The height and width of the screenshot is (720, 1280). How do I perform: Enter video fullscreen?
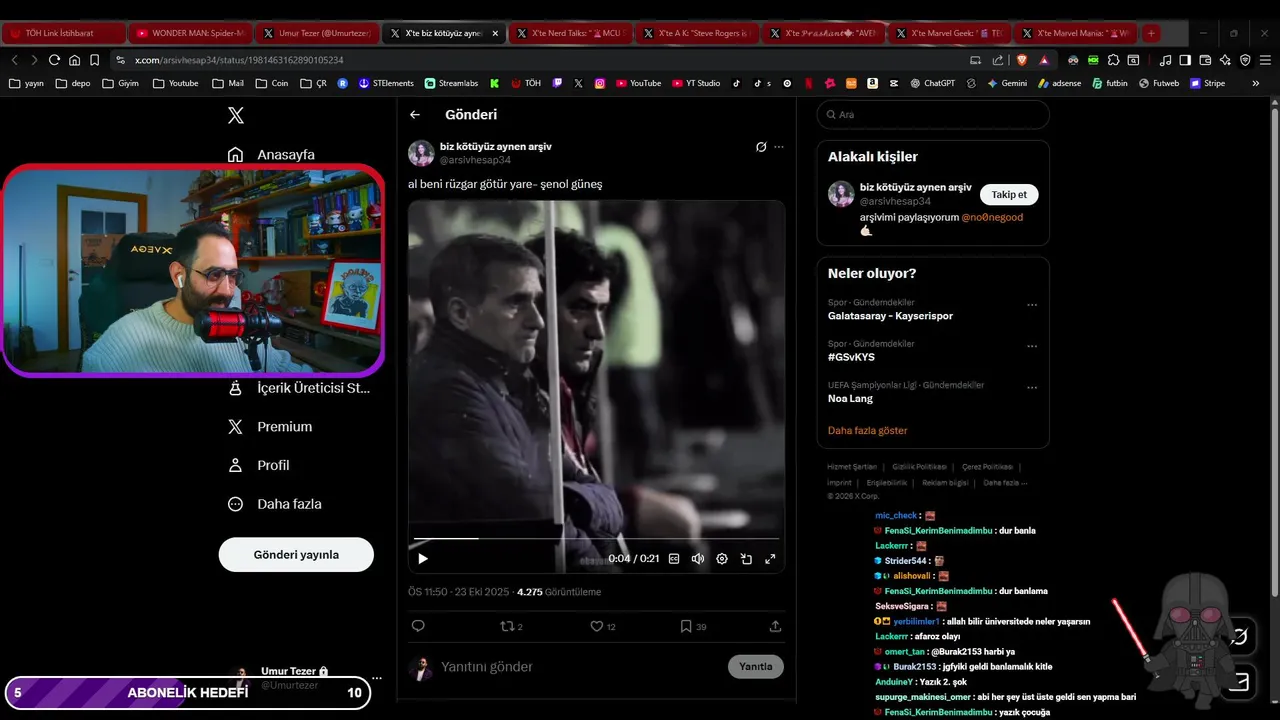coord(770,559)
